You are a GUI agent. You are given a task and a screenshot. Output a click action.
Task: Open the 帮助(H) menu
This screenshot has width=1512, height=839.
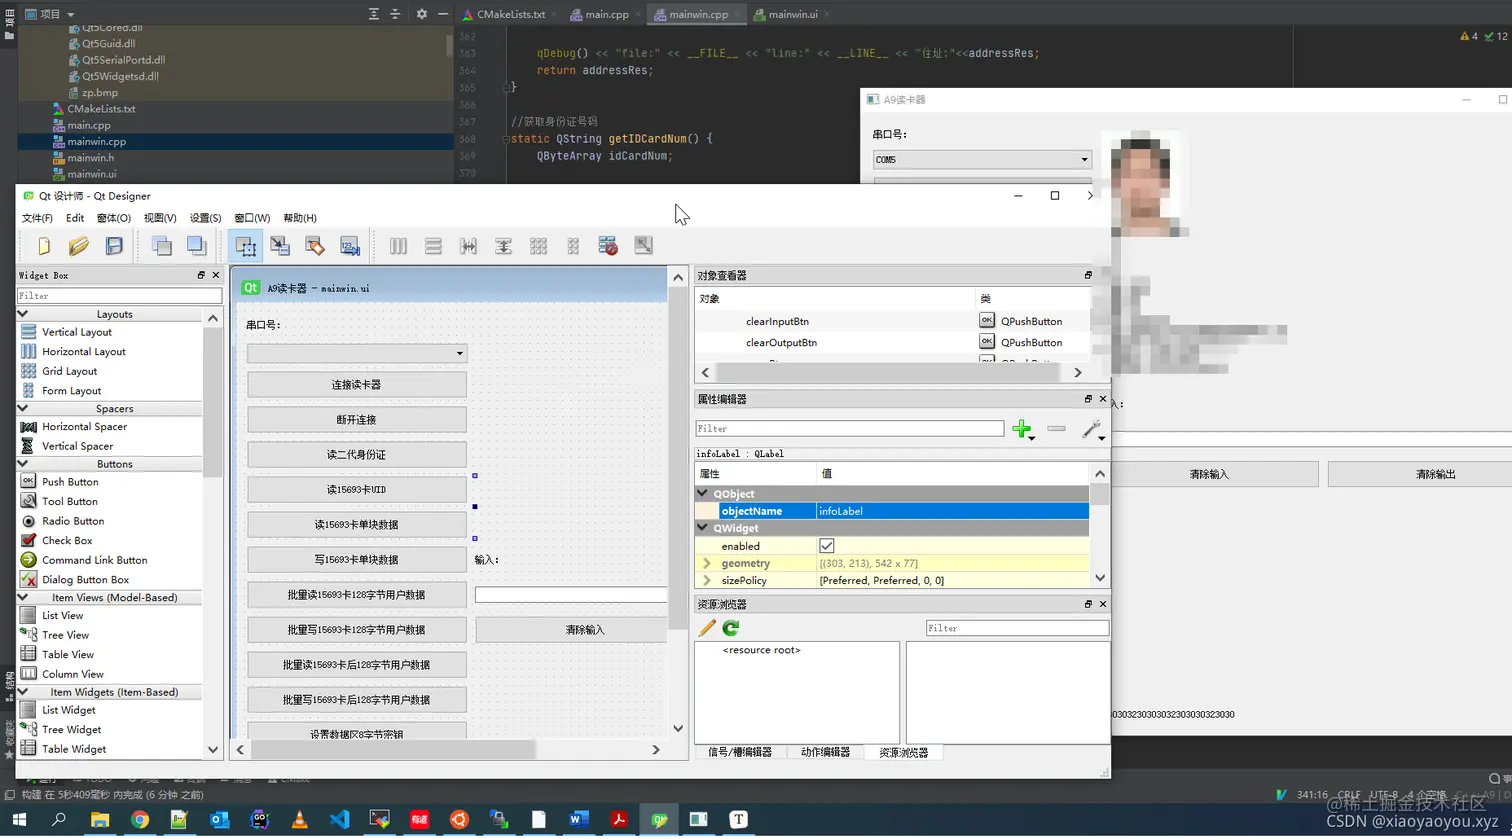pos(300,218)
